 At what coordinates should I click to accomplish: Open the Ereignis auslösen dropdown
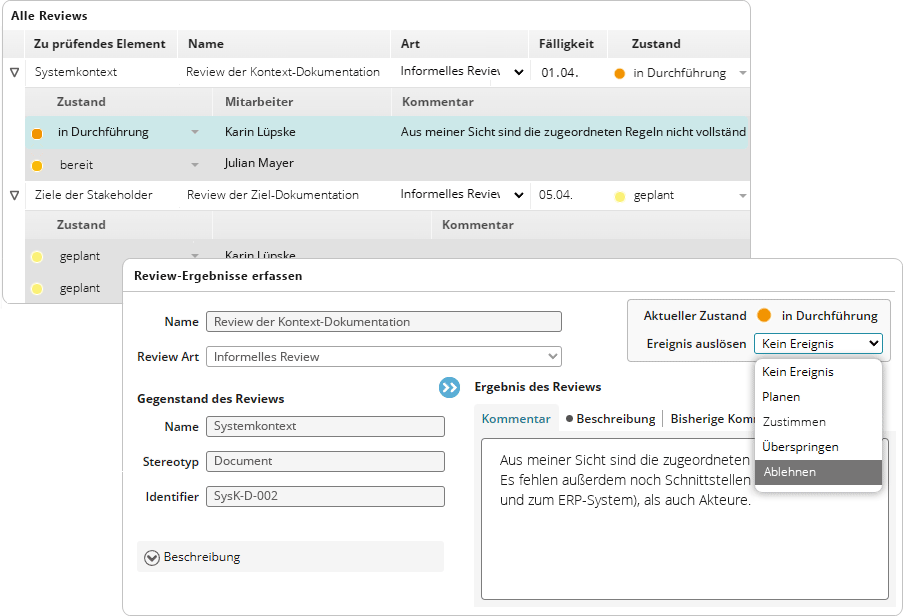(818, 344)
